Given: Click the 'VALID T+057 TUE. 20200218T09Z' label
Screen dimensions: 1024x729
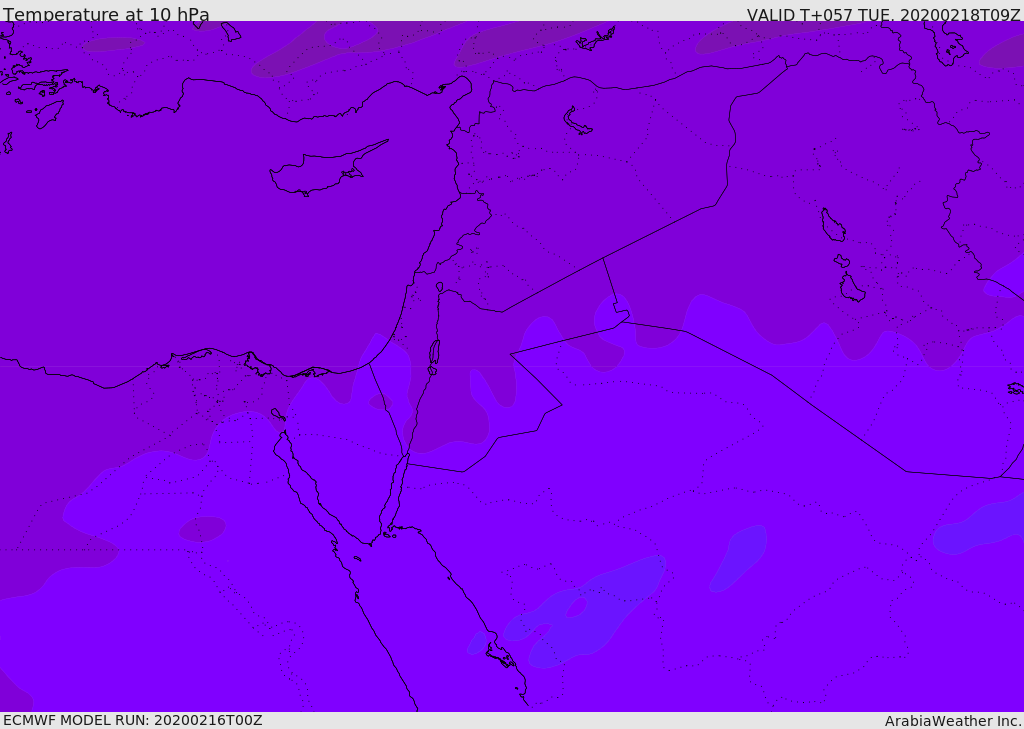Looking at the screenshot, I should point(884,15).
